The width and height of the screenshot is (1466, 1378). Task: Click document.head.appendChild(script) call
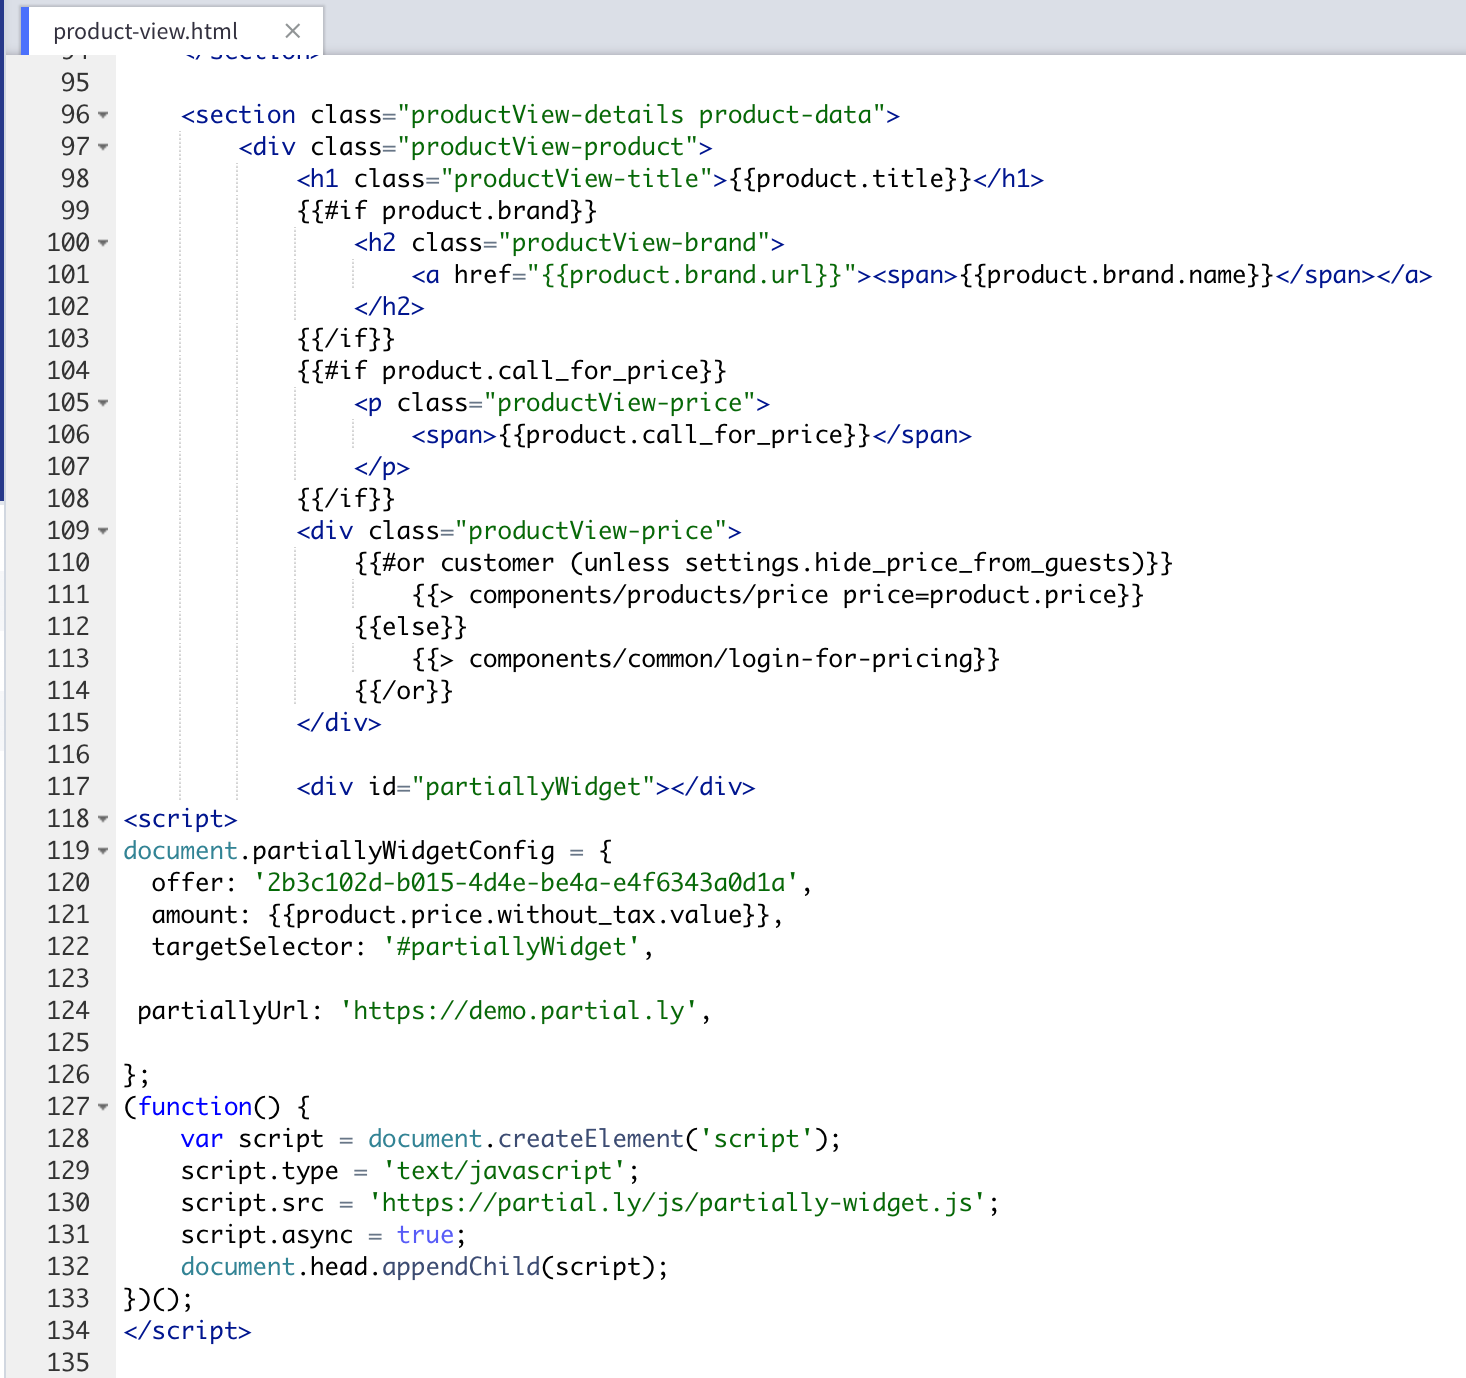click(418, 1267)
